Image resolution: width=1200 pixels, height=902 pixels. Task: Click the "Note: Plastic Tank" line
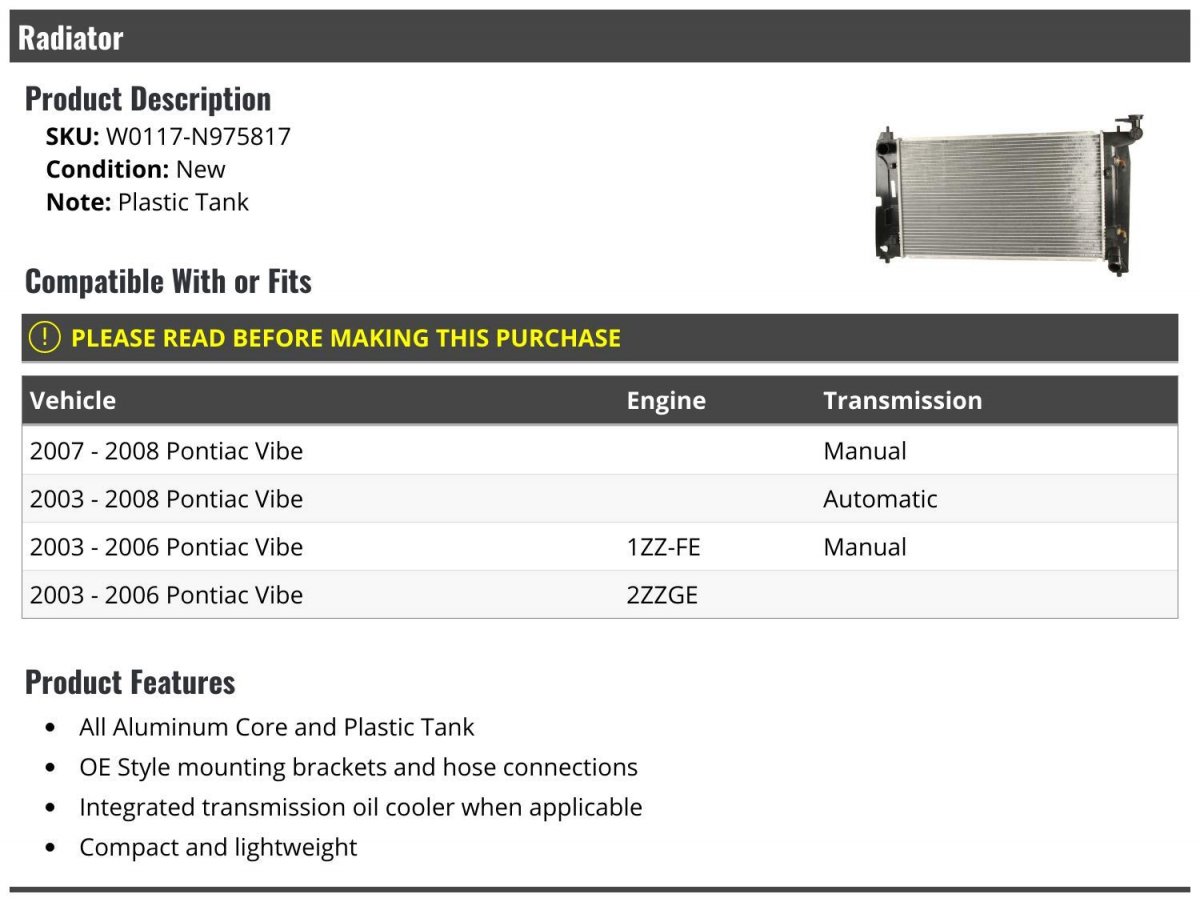click(147, 202)
